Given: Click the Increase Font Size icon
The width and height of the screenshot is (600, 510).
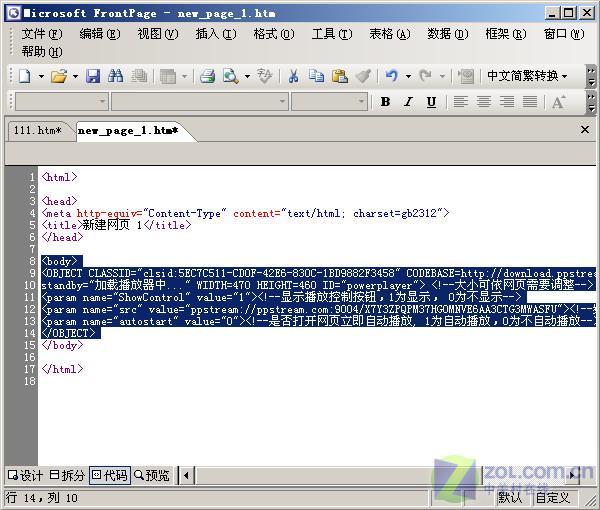Looking at the screenshot, I should (x=558, y=101).
